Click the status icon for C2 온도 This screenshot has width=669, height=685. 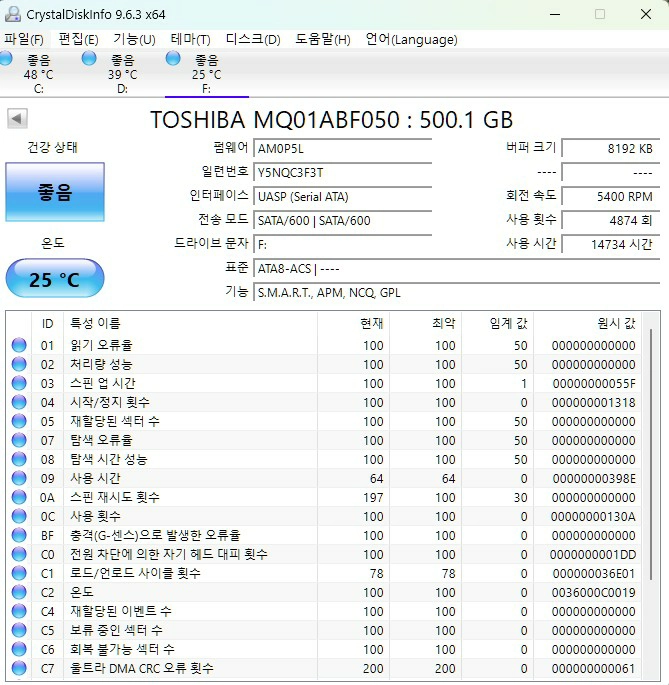coord(19,592)
